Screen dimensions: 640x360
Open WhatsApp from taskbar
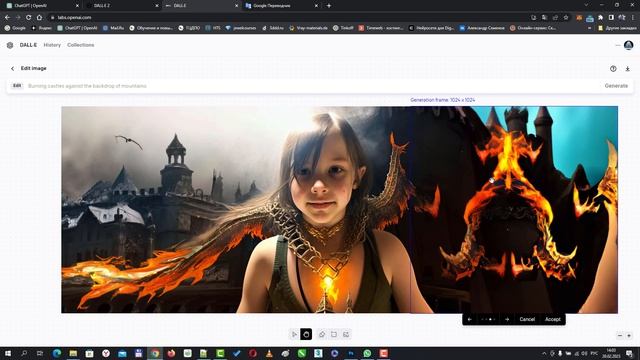[x=367, y=353]
